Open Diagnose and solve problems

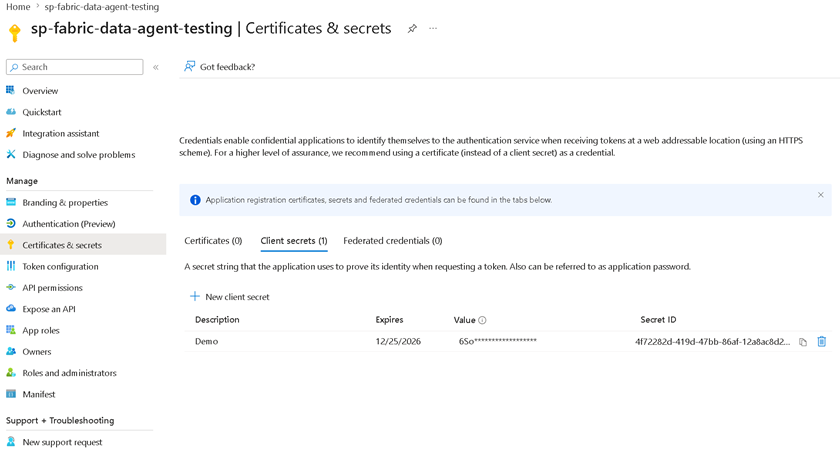(79, 155)
